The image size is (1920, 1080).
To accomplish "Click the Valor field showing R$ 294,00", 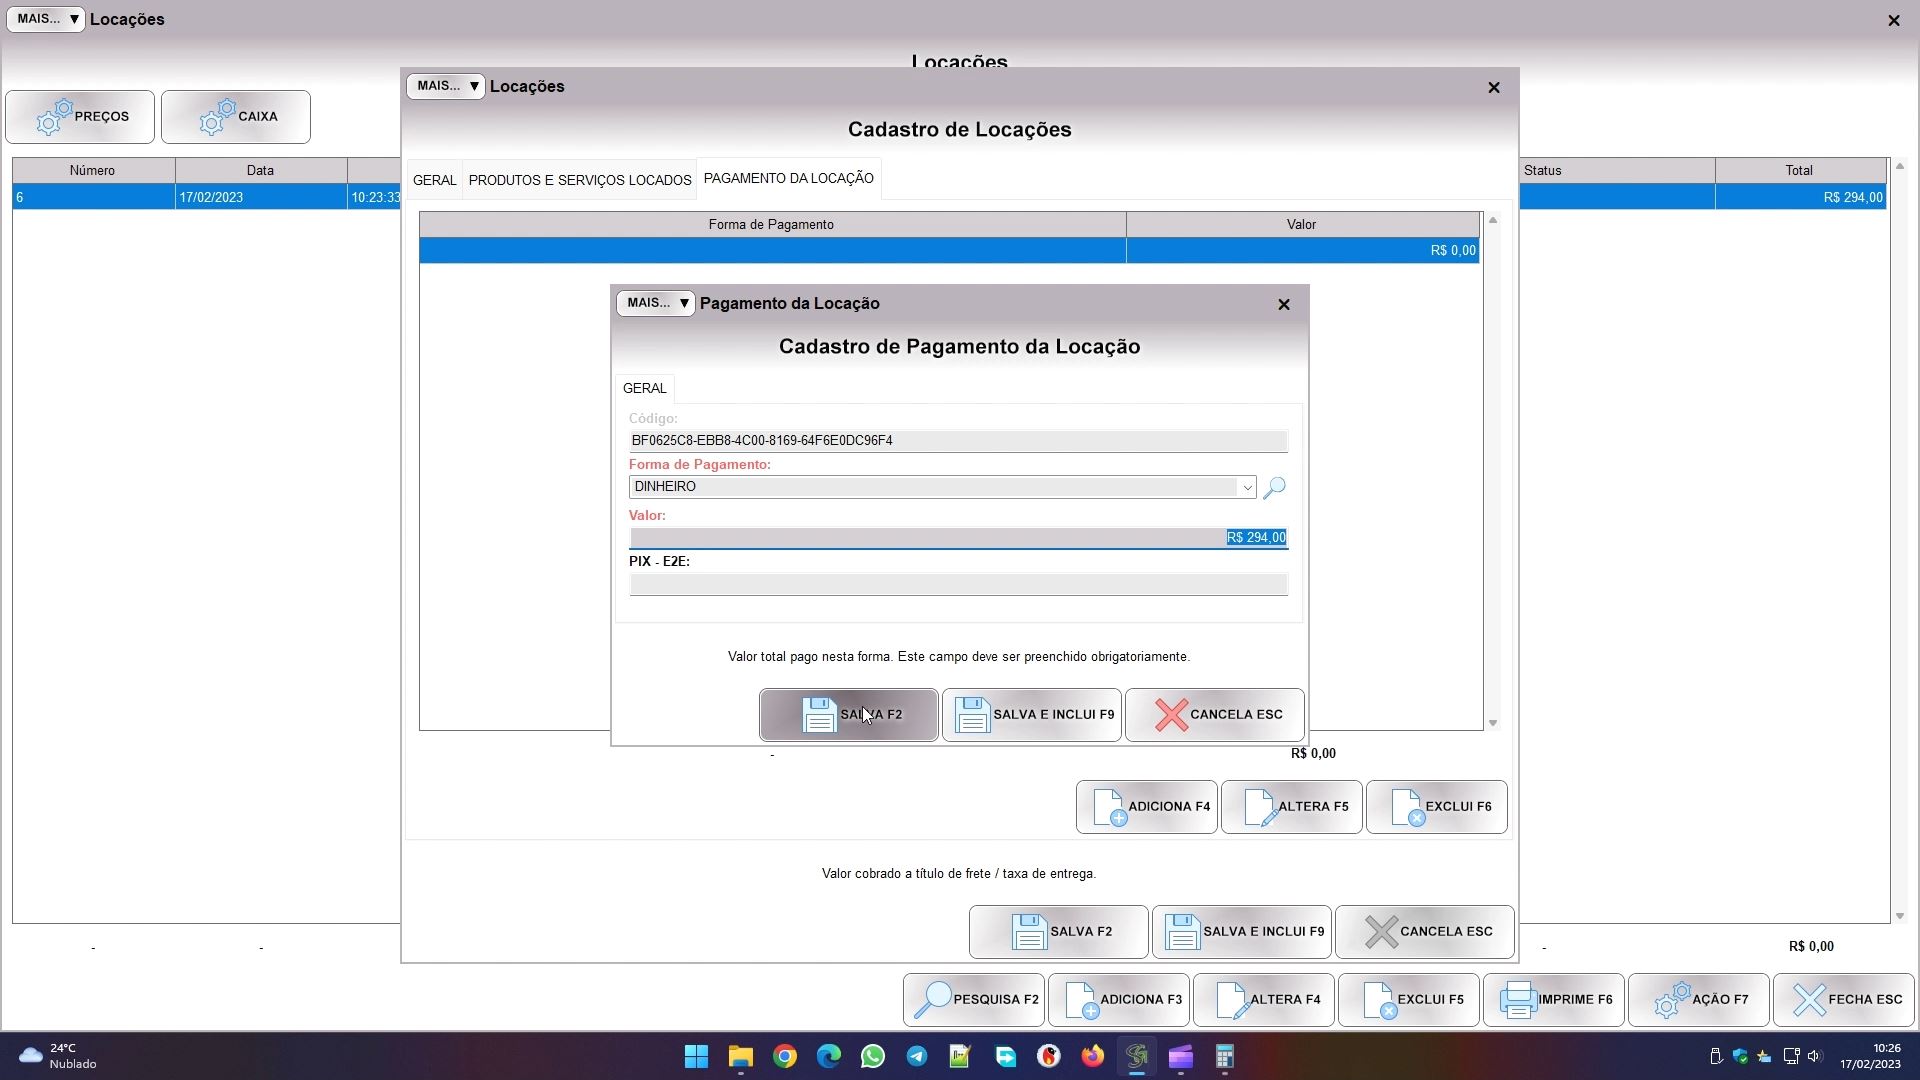I will (957, 538).
